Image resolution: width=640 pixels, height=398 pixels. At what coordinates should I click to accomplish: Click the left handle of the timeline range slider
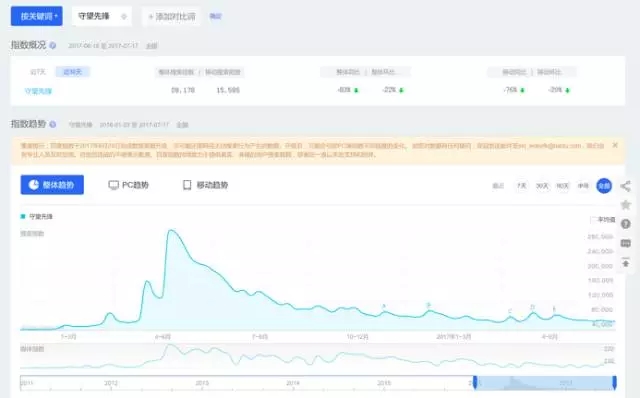(x=475, y=382)
